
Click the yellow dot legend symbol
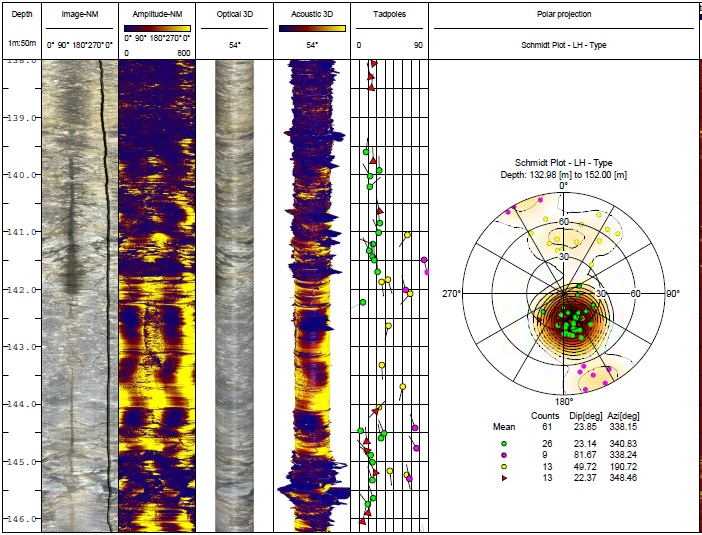coord(504,467)
